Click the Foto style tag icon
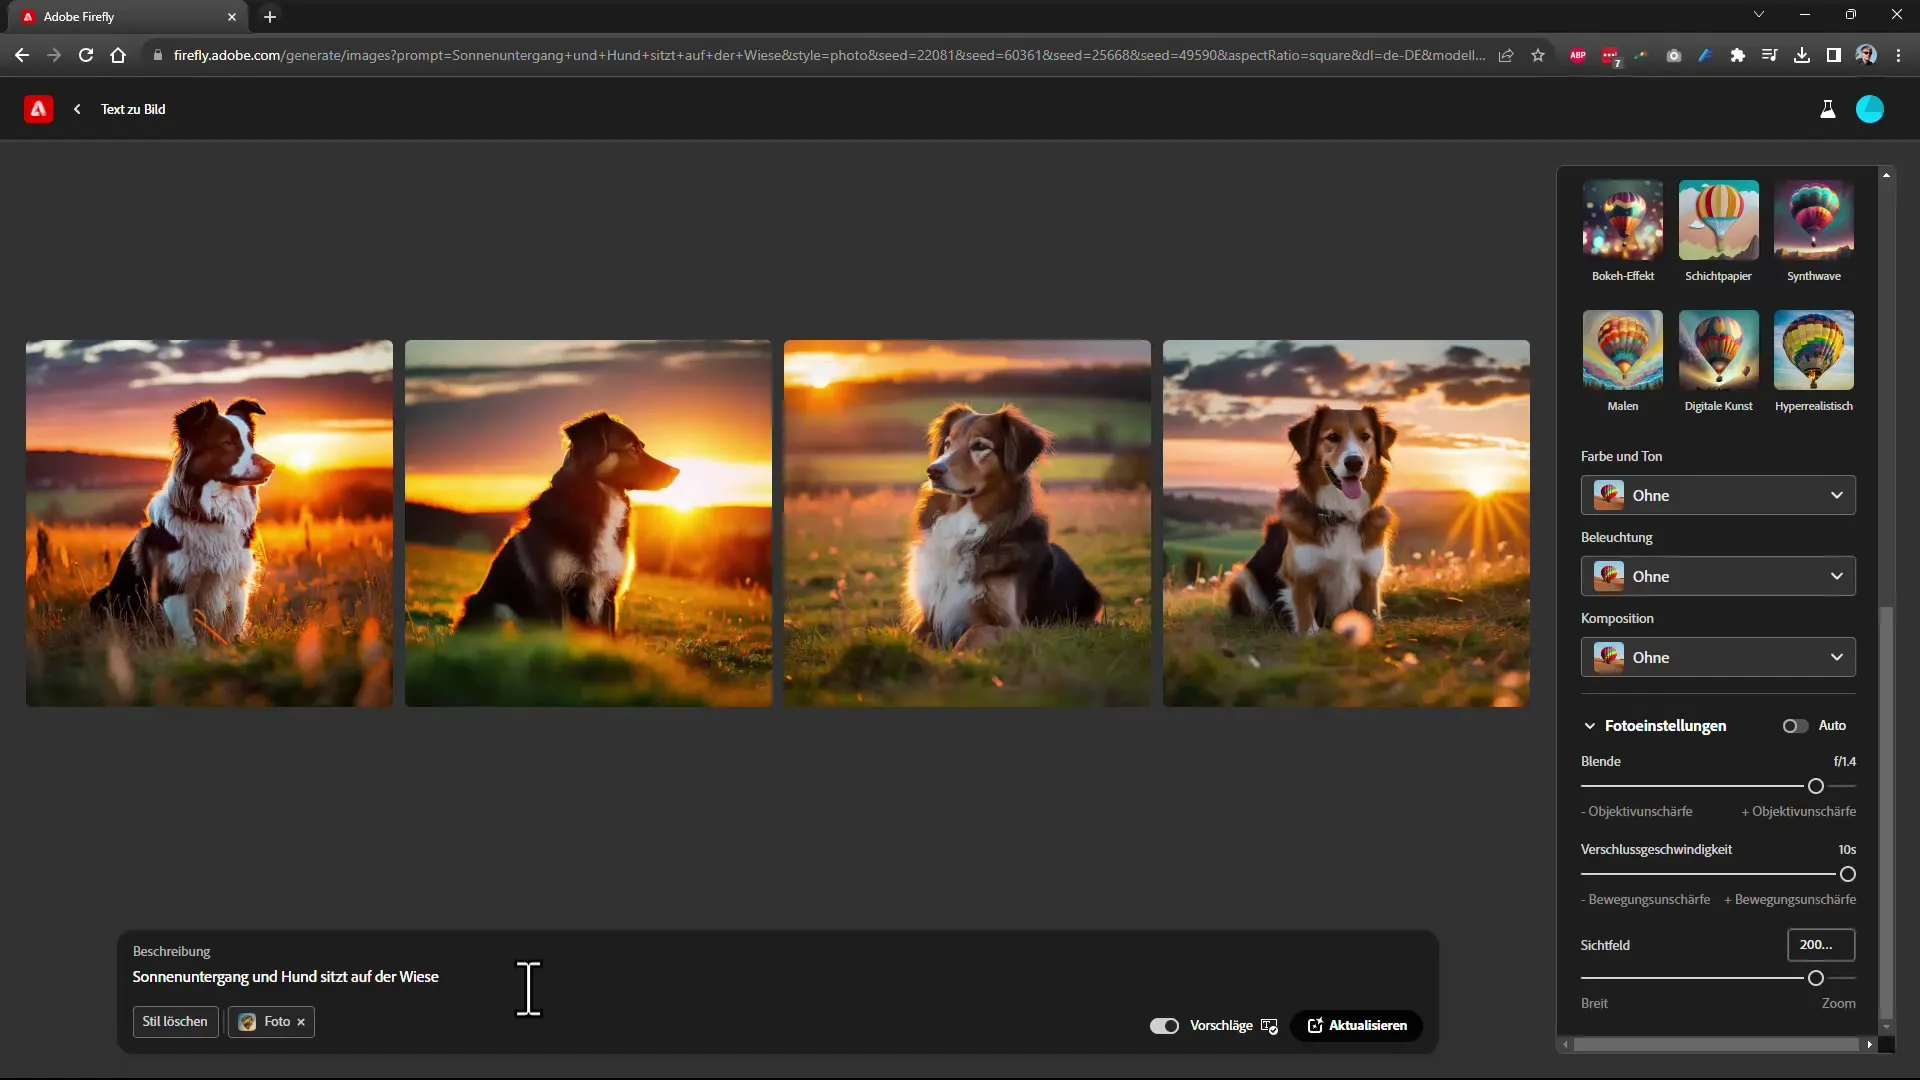This screenshot has width=1920, height=1080. (248, 1021)
